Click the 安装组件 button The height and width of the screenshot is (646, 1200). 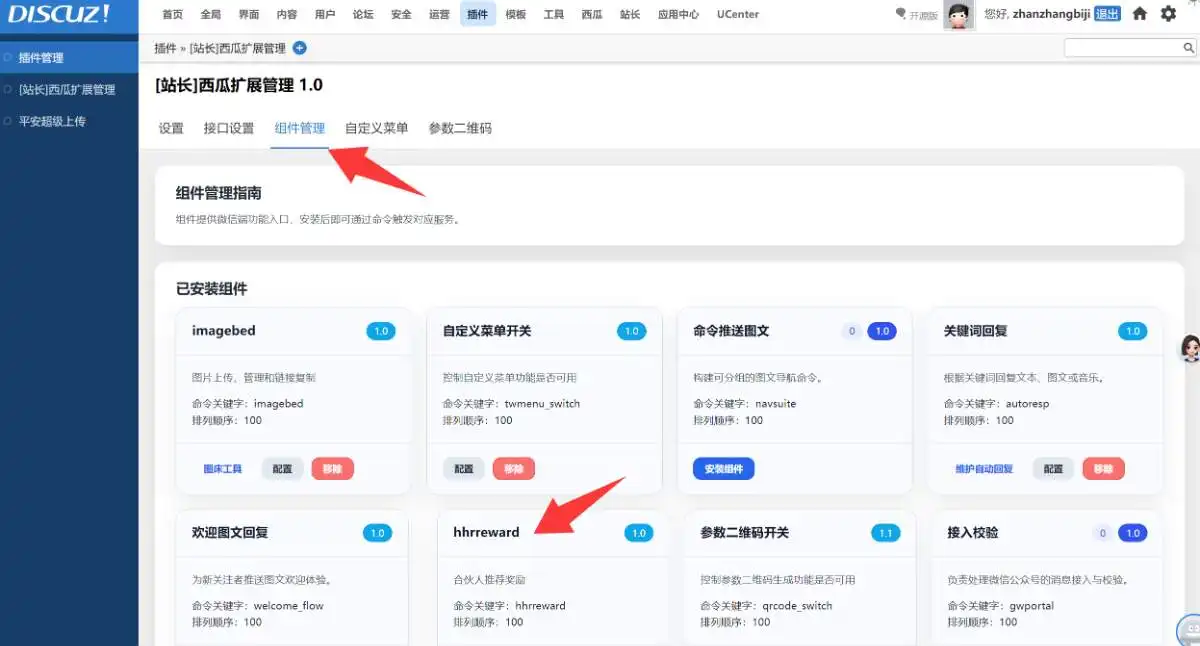click(x=723, y=468)
